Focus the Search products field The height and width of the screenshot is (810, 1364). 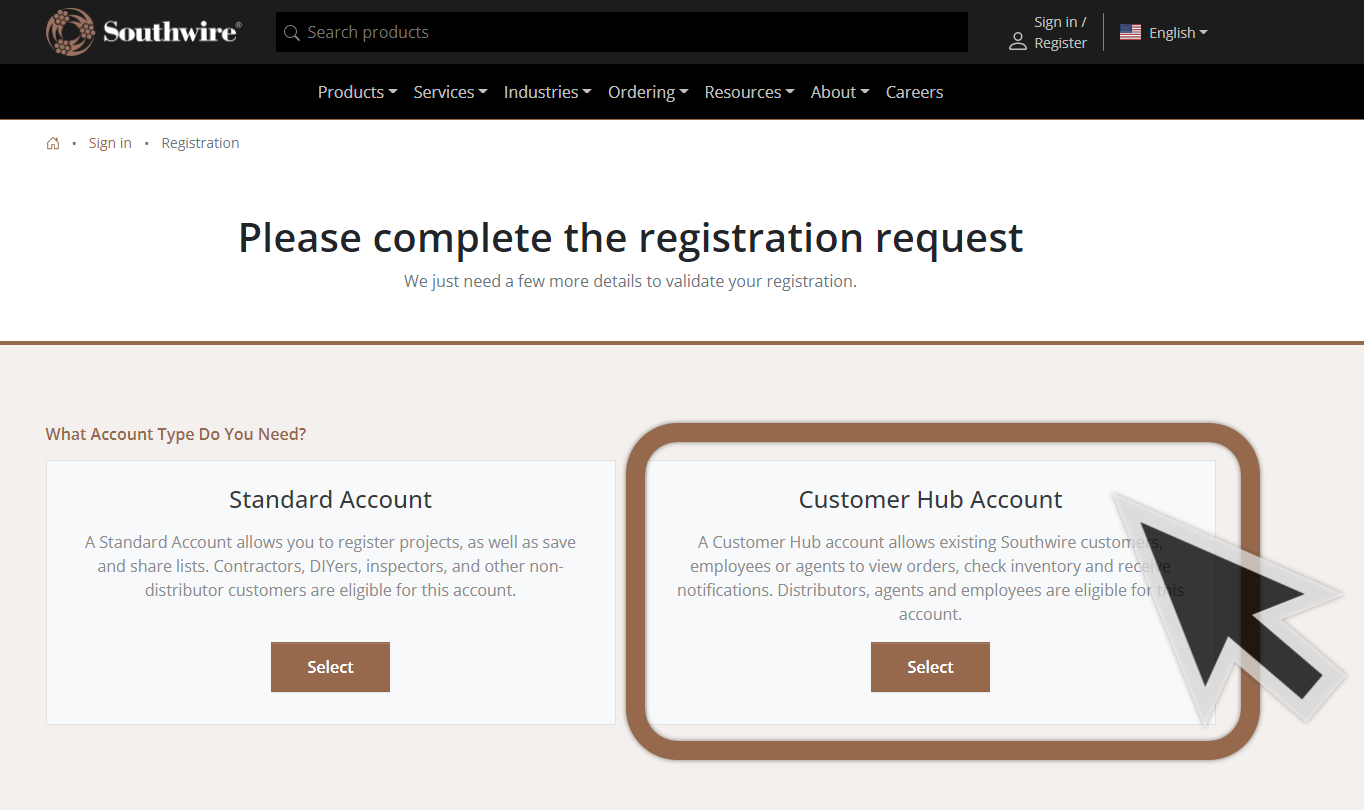point(622,32)
